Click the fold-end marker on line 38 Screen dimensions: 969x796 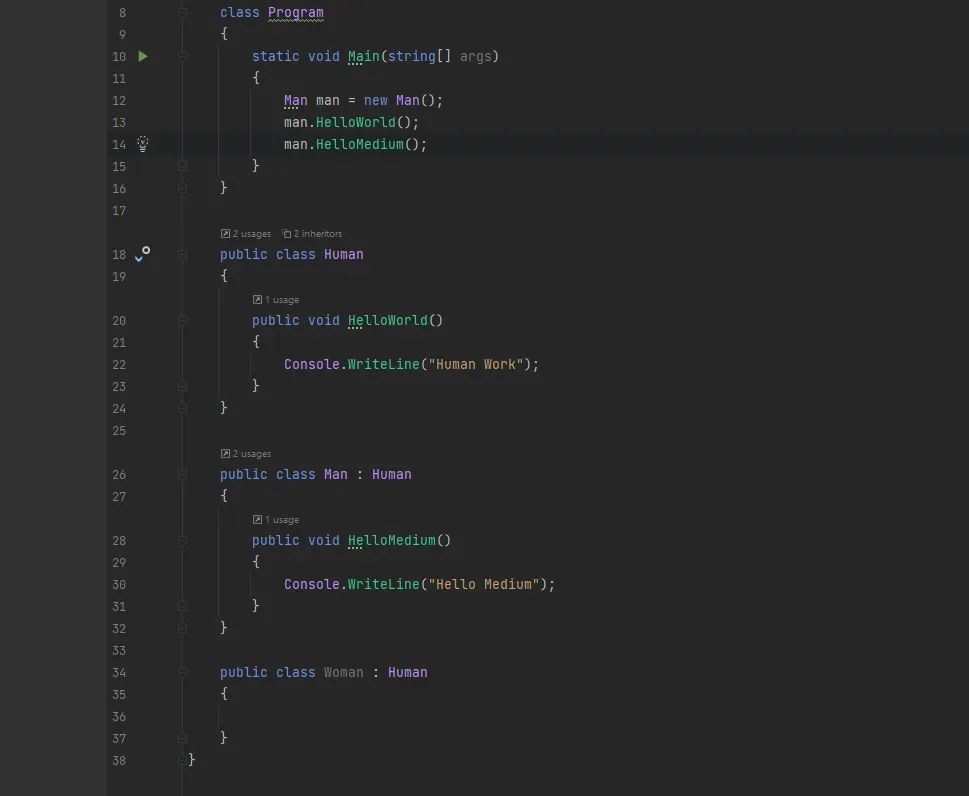coord(182,760)
